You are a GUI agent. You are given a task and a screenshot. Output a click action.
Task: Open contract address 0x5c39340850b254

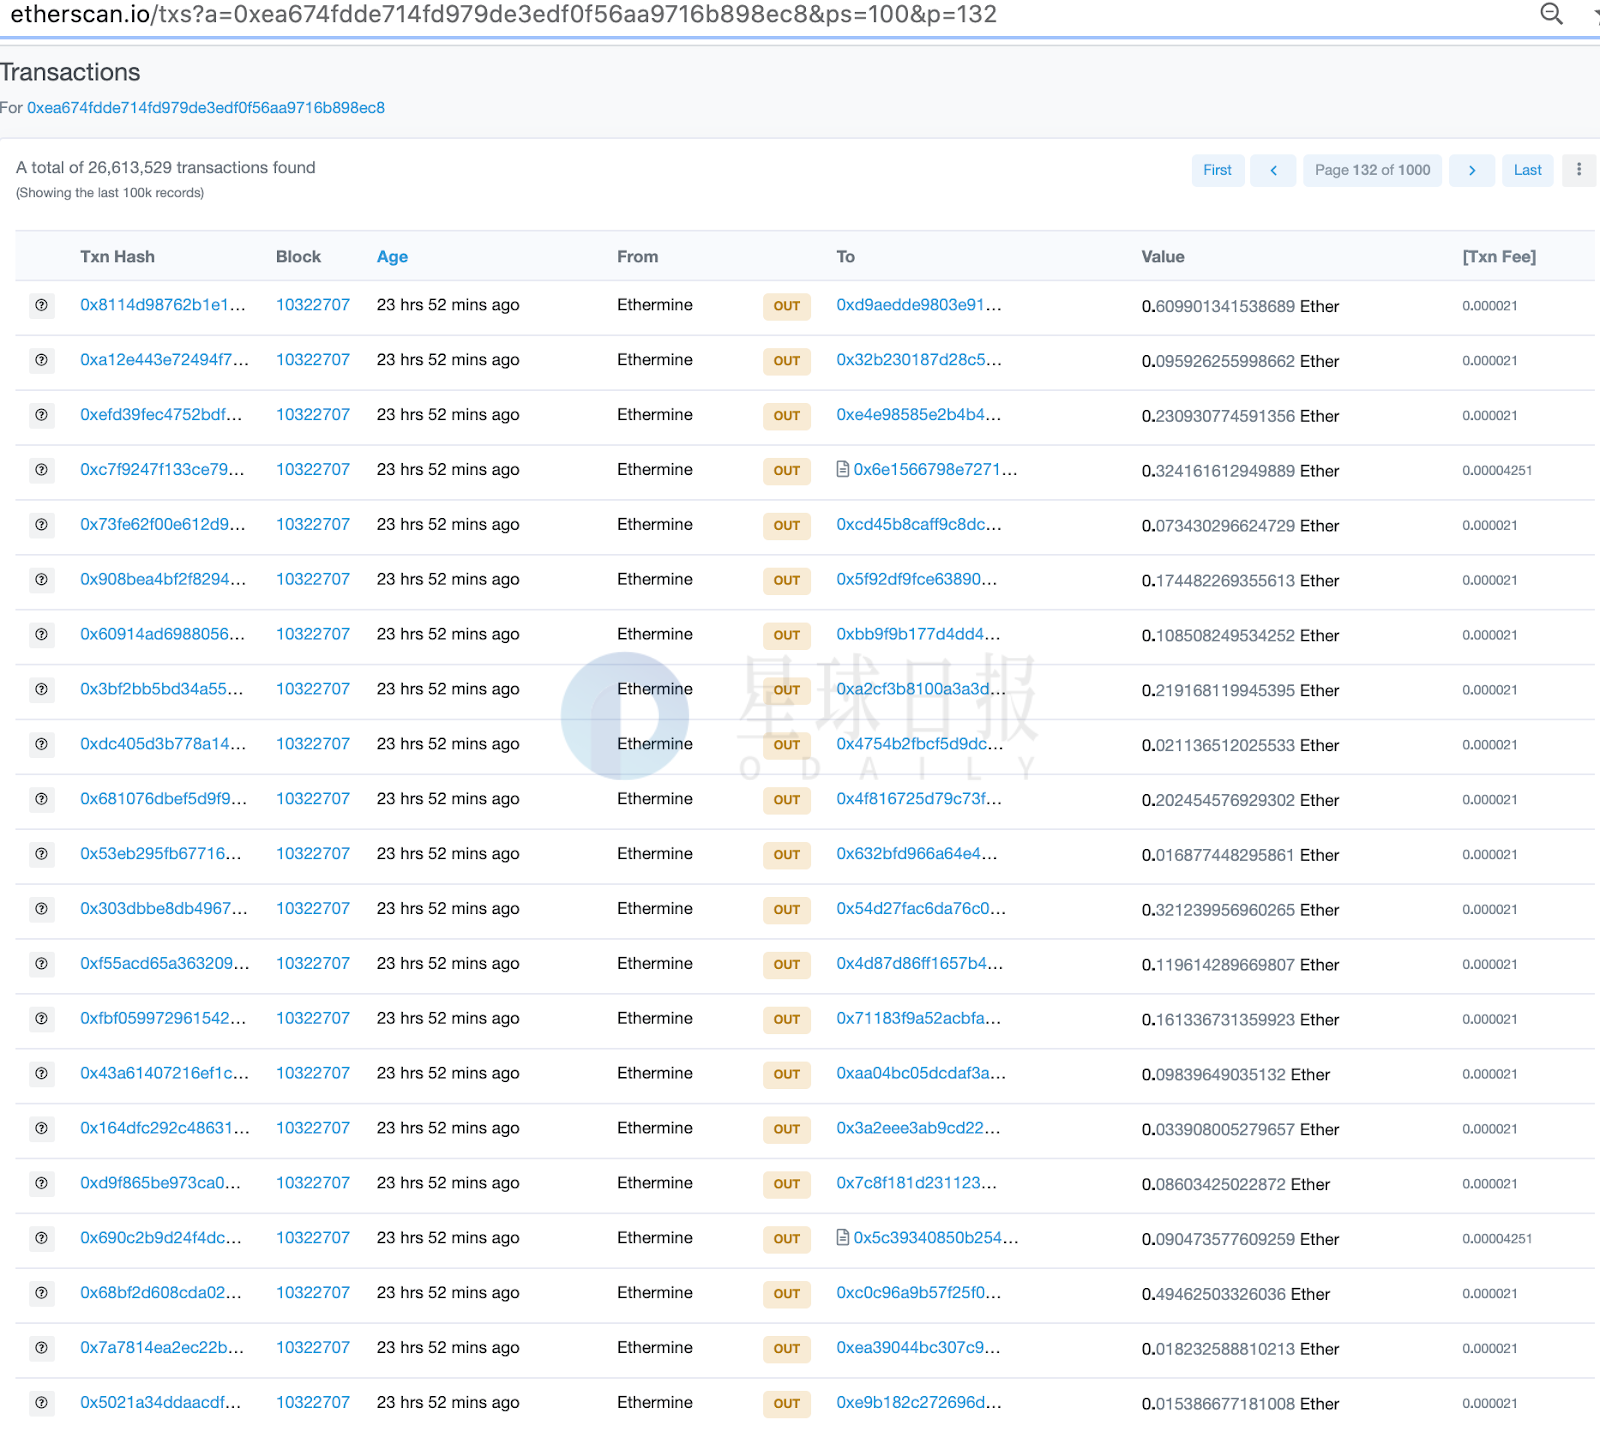pyautogui.click(x=936, y=1238)
